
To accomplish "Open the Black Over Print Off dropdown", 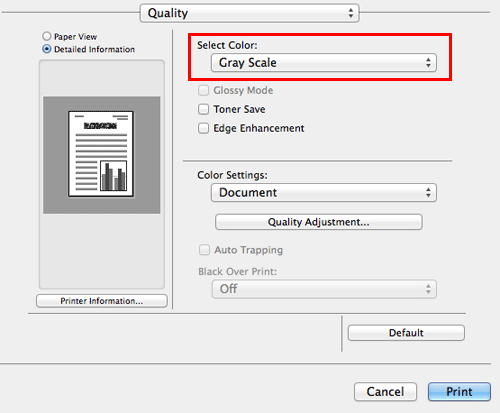I will click(x=324, y=289).
